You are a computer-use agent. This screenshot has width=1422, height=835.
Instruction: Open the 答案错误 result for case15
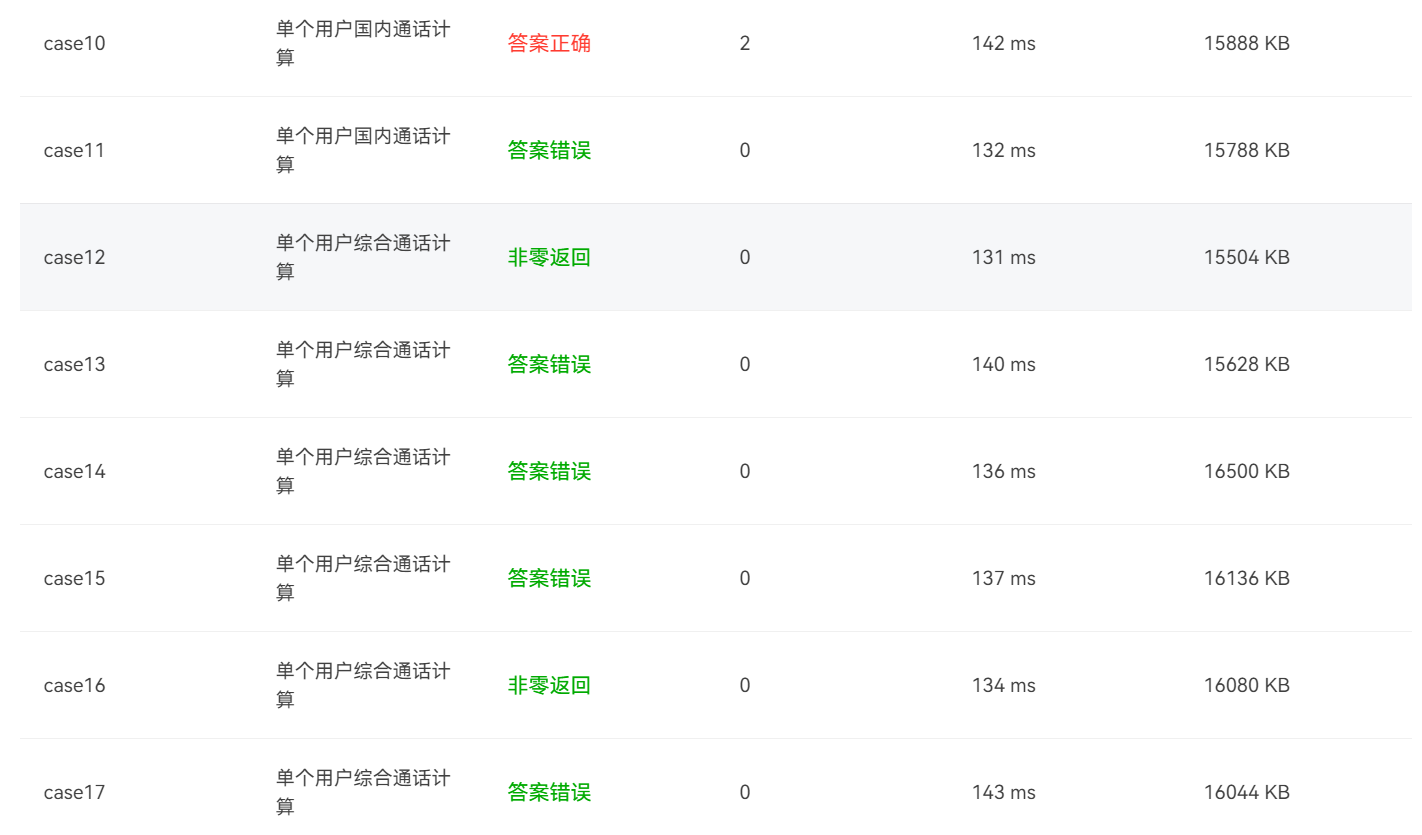[549, 579]
